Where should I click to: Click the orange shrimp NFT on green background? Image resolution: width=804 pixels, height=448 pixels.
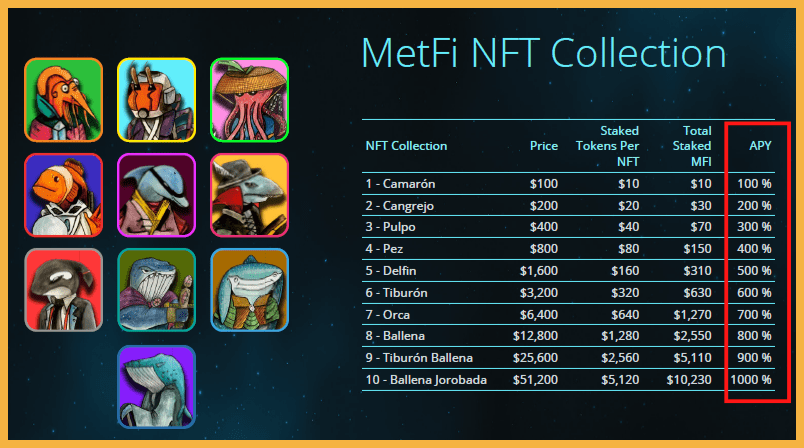pyautogui.click(x=64, y=100)
